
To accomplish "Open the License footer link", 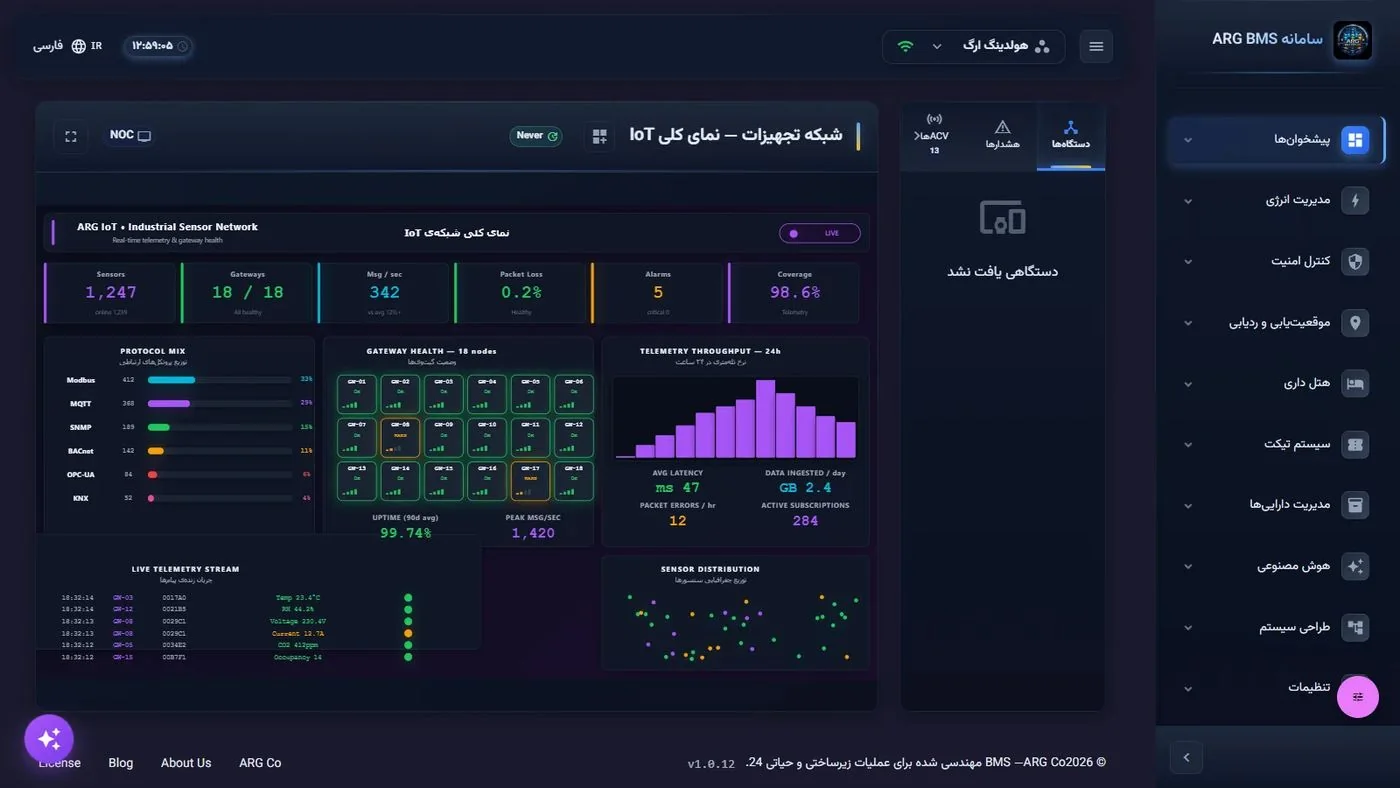I will tap(60, 763).
